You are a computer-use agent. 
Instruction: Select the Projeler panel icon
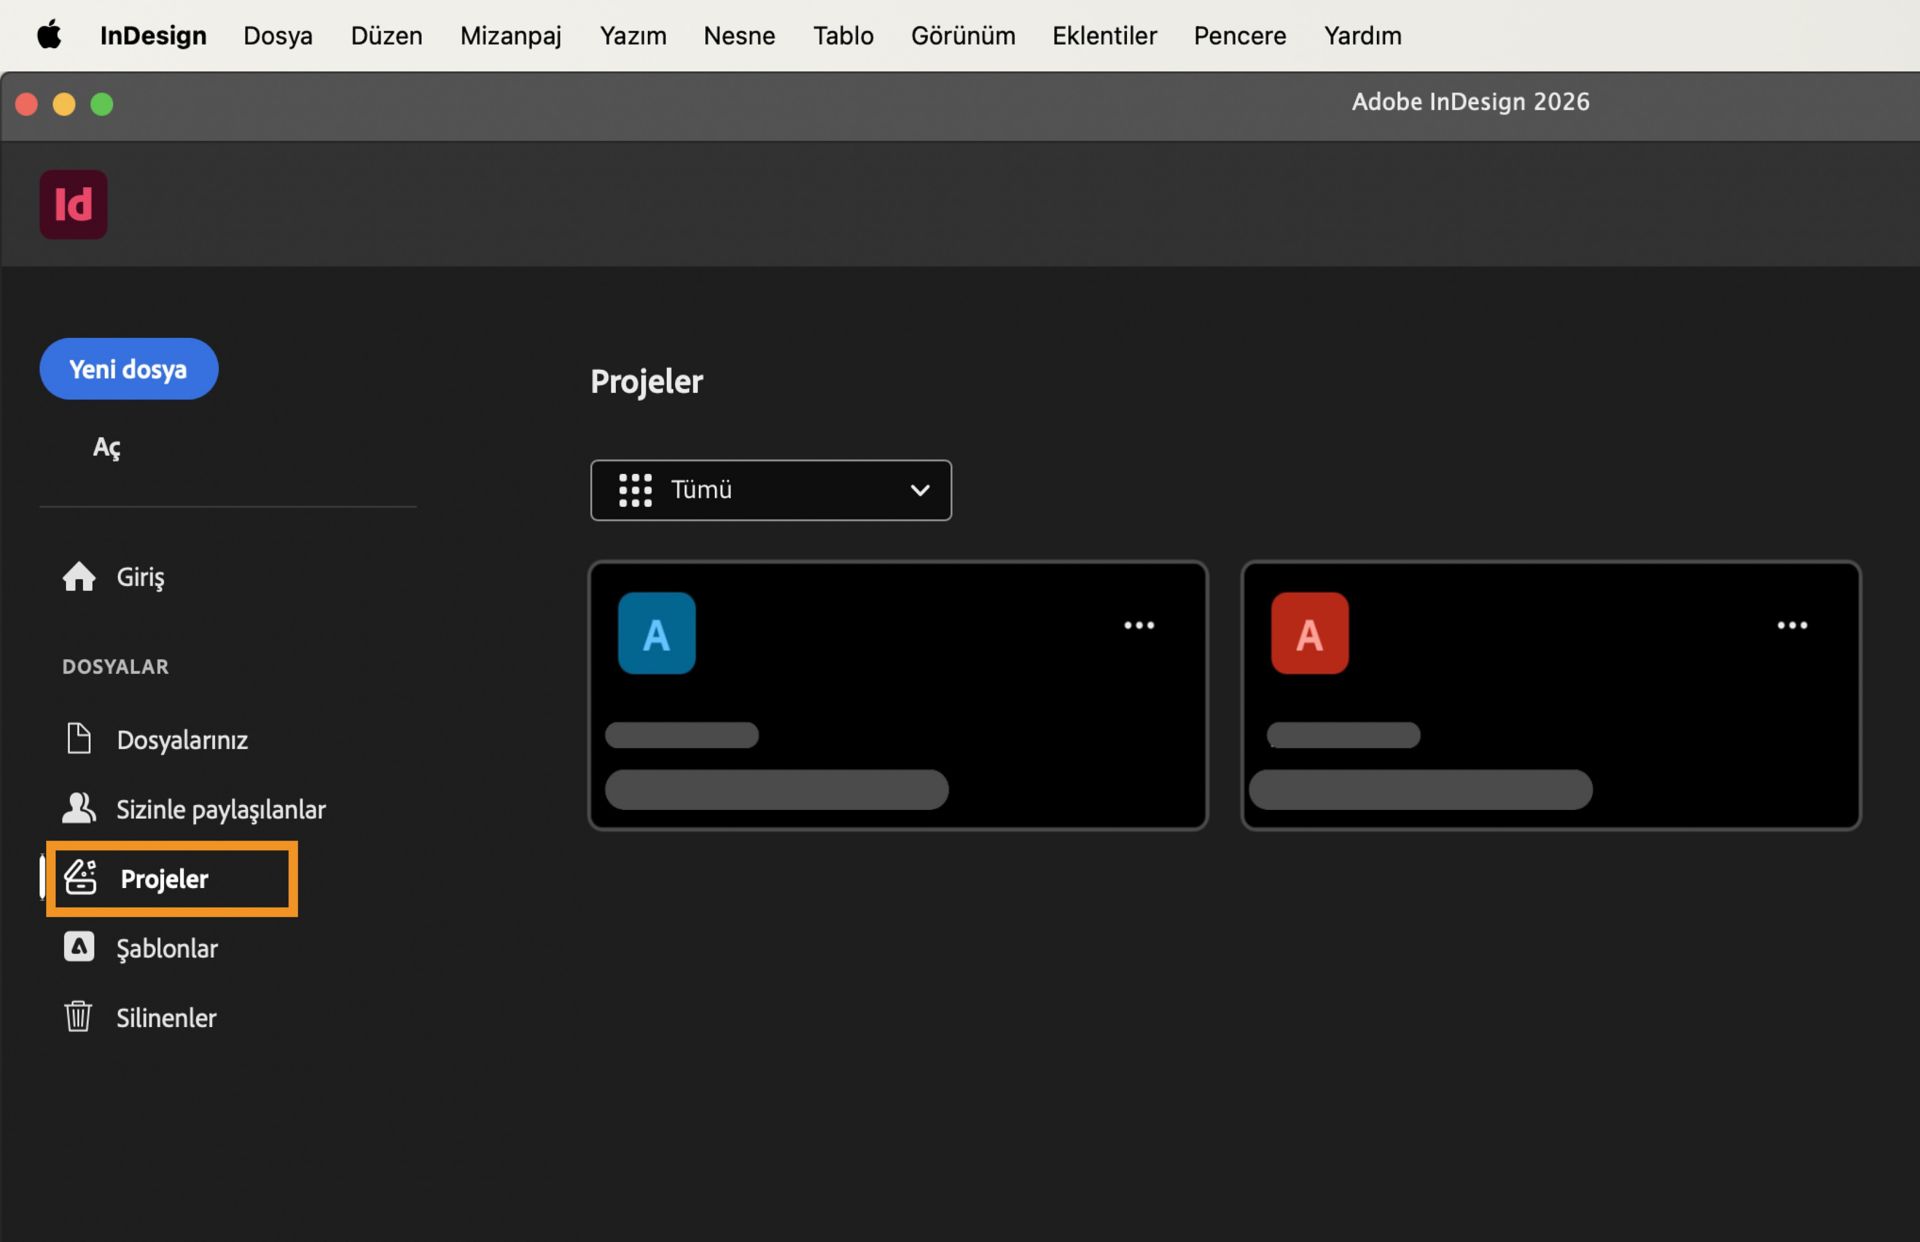click(x=79, y=878)
